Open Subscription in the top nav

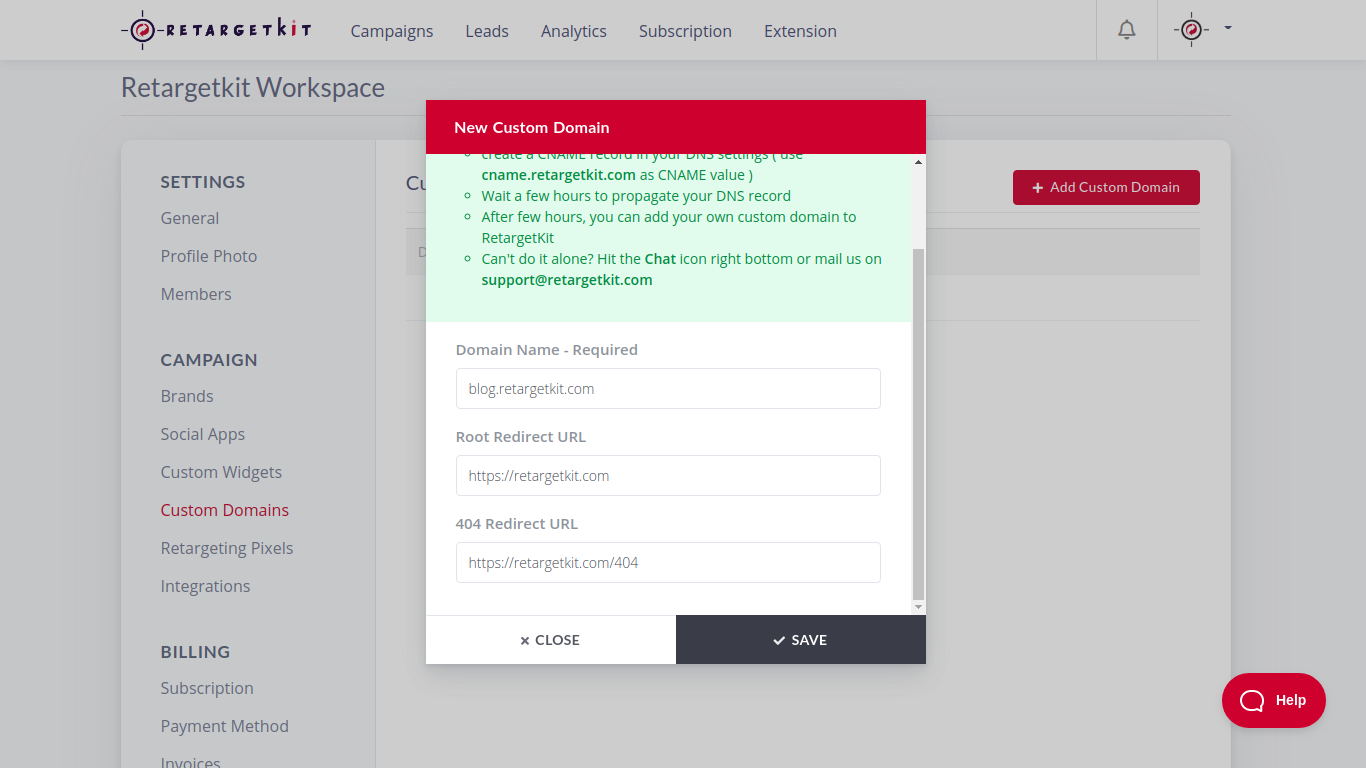[x=685, y=31]
